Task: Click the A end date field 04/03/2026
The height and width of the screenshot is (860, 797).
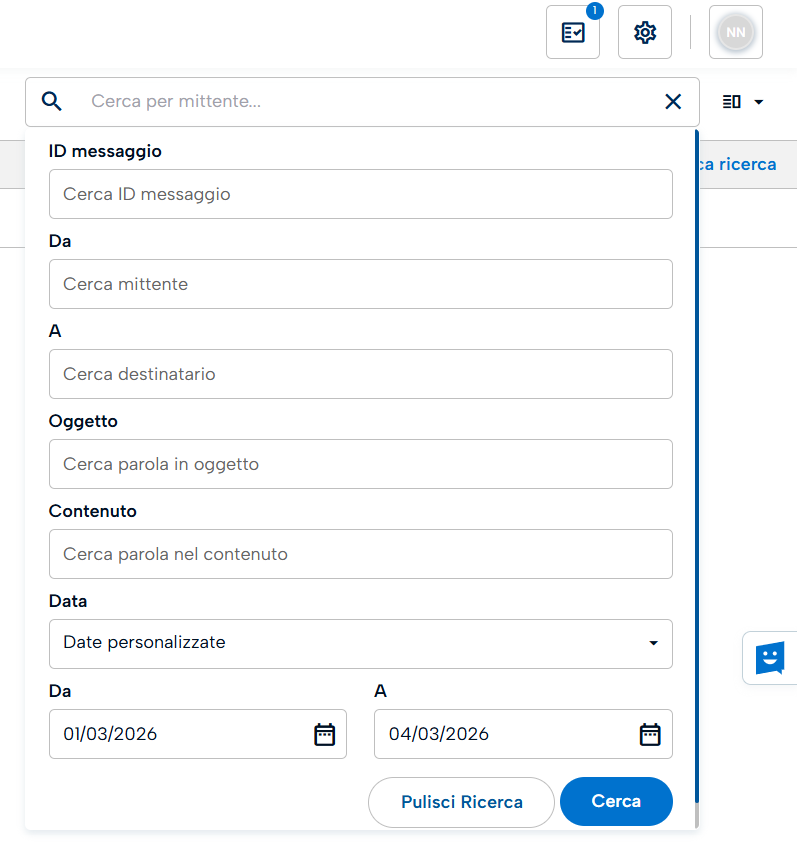Action: coord(505,734)
